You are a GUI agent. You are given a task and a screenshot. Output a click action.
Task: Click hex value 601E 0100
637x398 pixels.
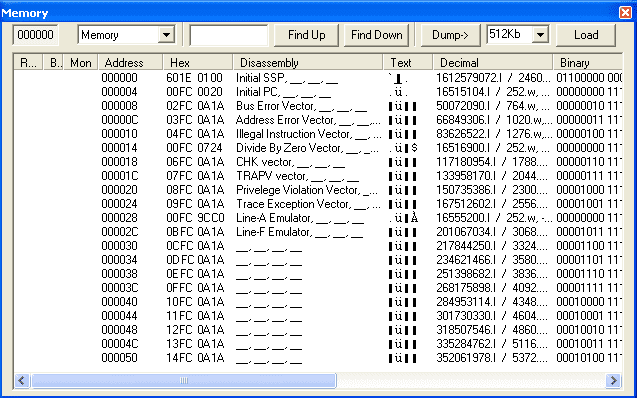coord(195,78)
